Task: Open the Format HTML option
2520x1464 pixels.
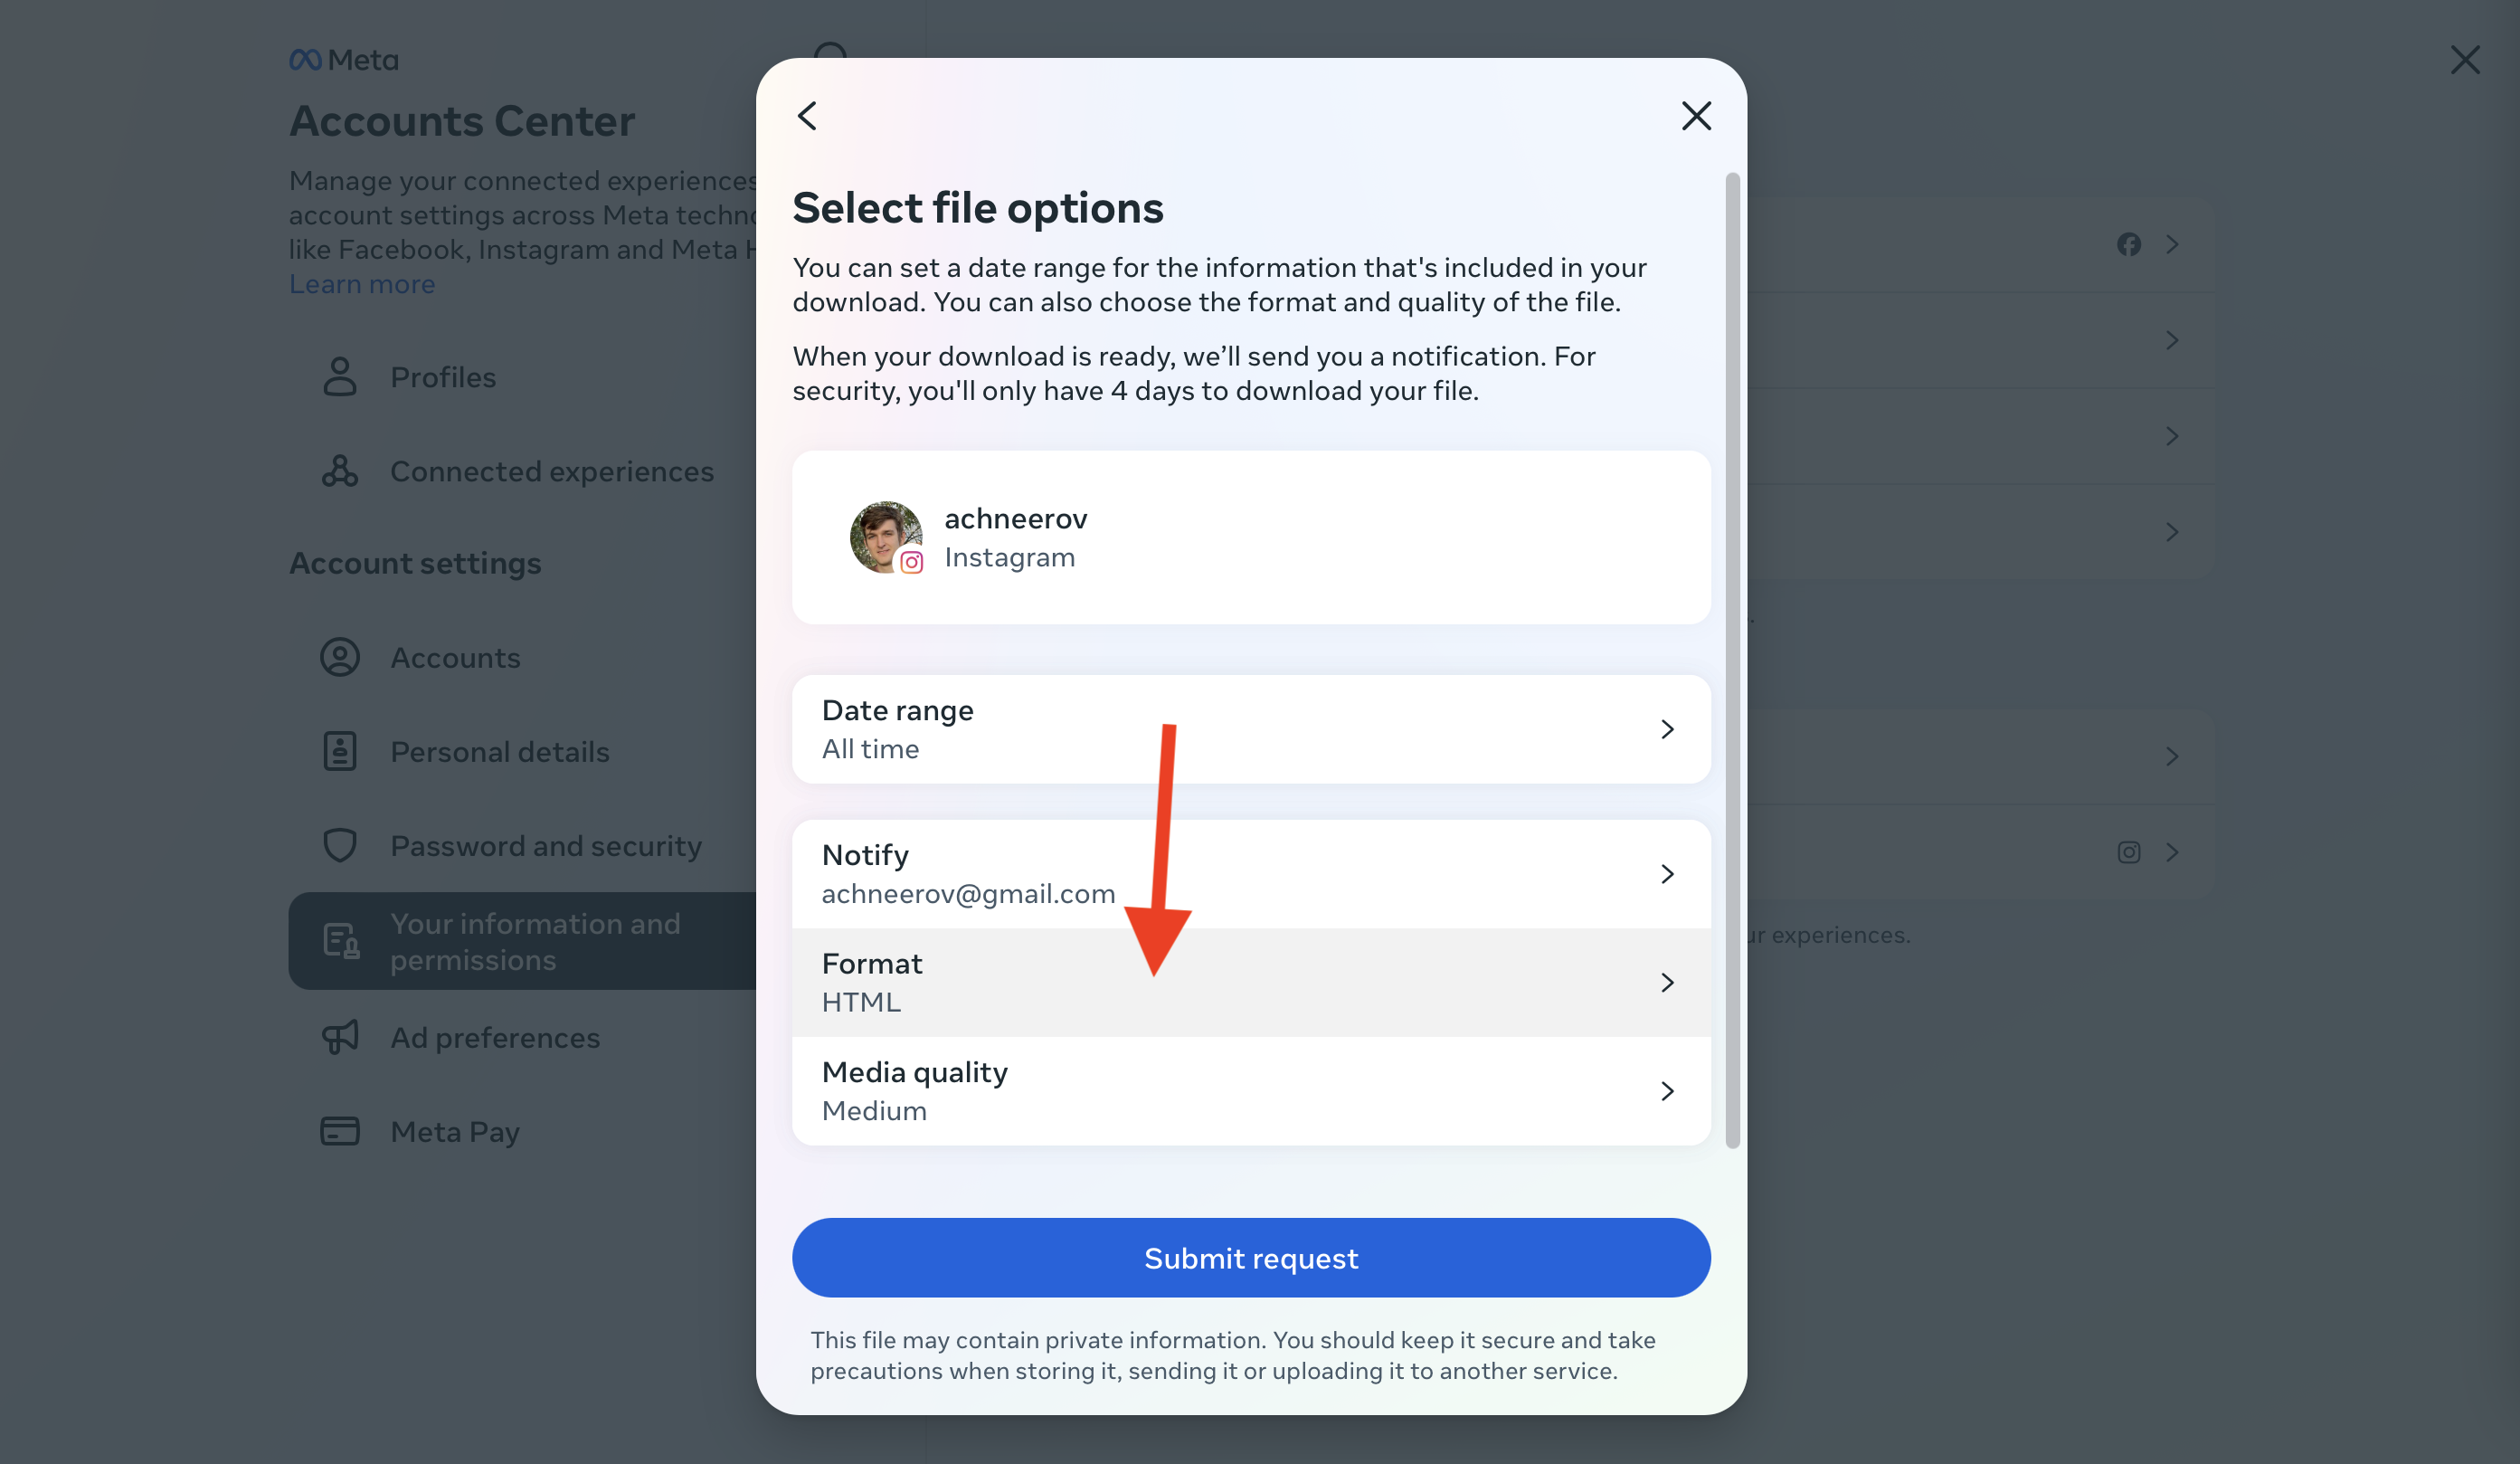Action: click(1250, 982)
